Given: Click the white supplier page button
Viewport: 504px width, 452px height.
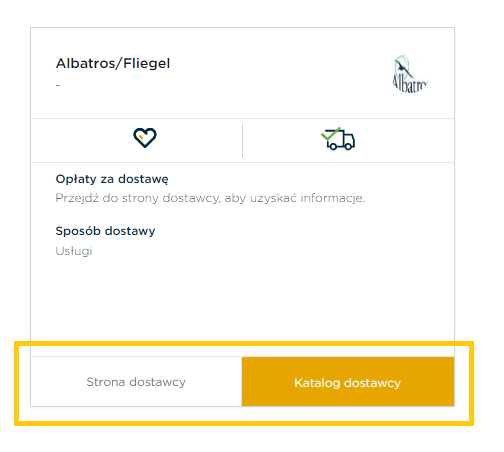Looking at the screenshot, I should (136, 382).
